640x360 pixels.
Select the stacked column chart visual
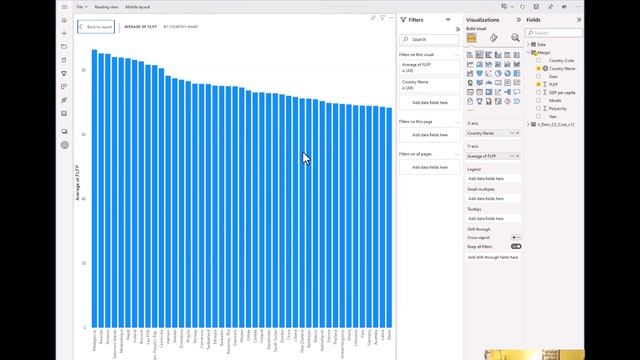pyautogui.click(x=480, y=55)
